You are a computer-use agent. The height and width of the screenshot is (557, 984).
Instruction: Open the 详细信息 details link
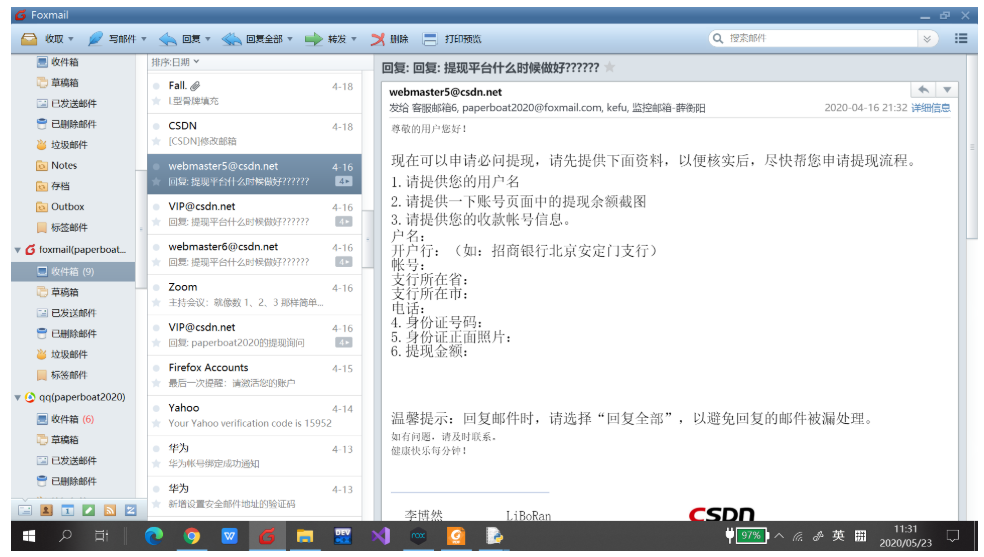[931, 108]
